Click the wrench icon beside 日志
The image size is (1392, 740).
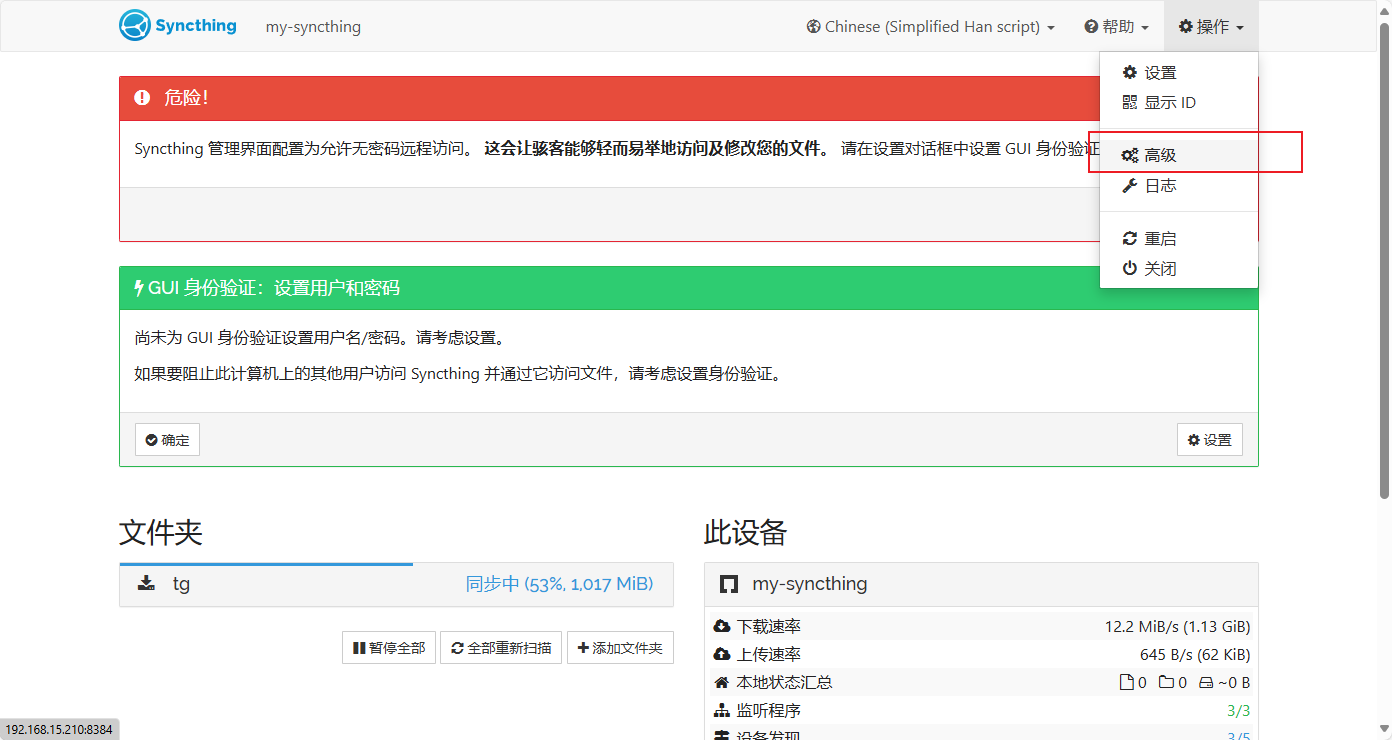point(1130,186)
